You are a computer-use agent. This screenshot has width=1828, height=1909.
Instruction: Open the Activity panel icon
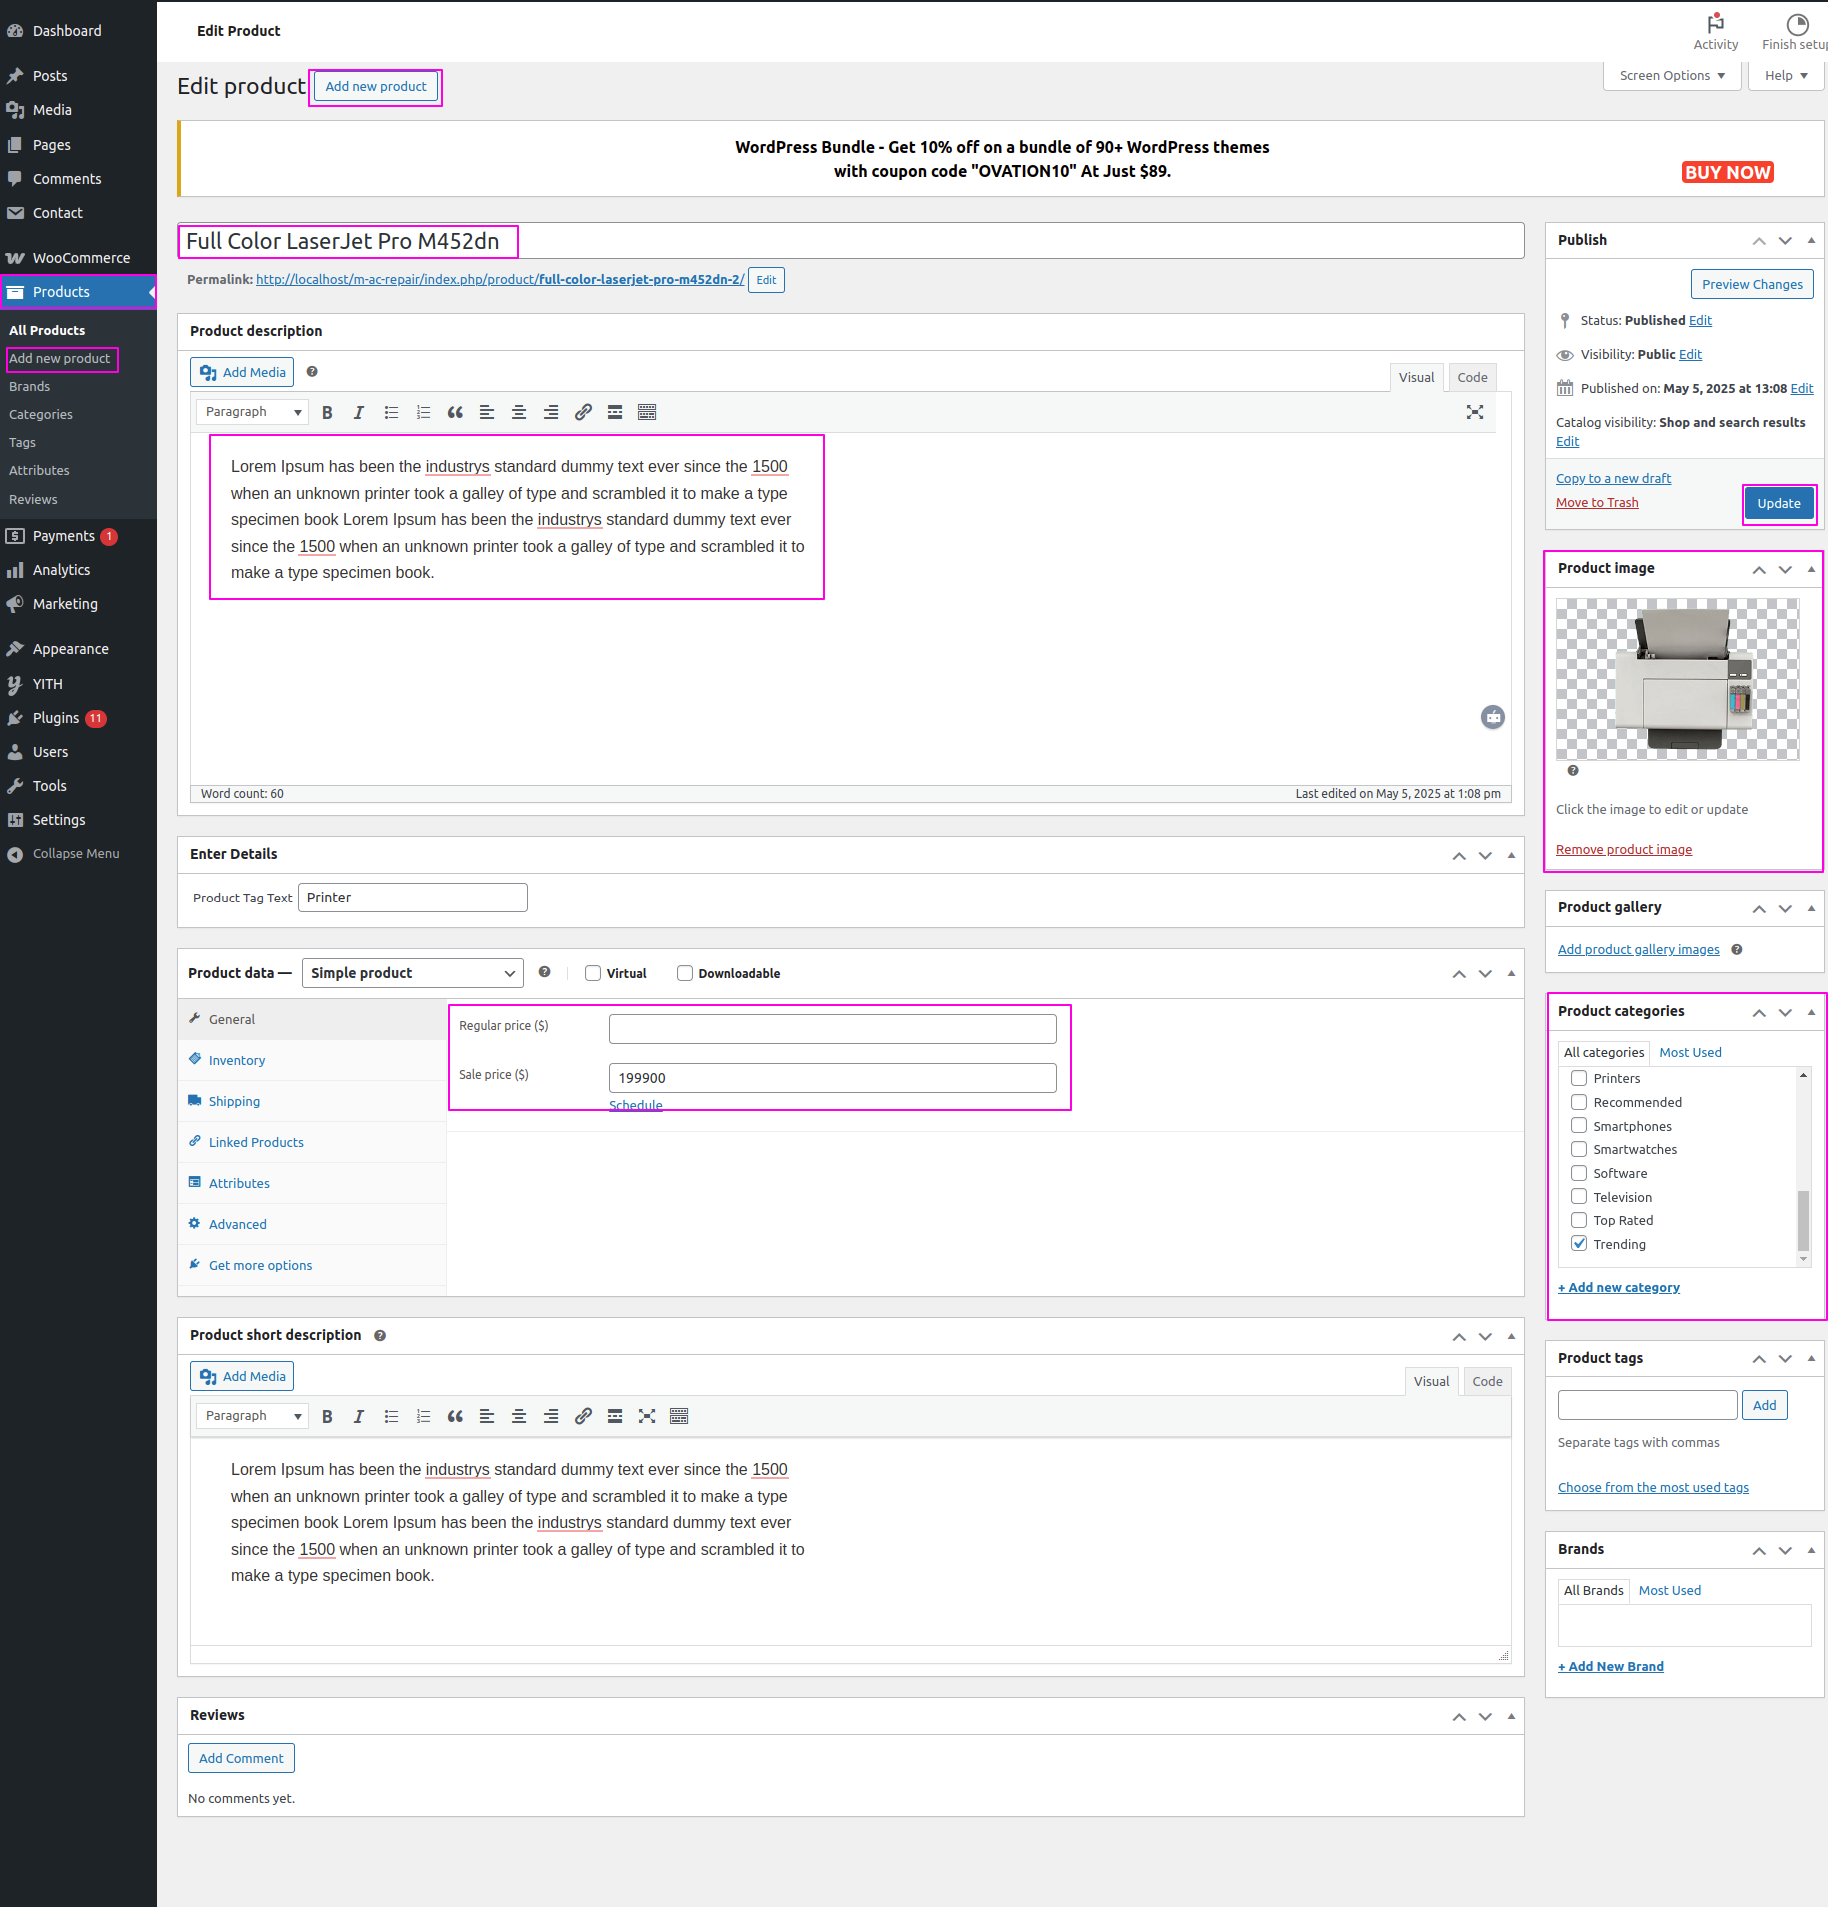1715,31
